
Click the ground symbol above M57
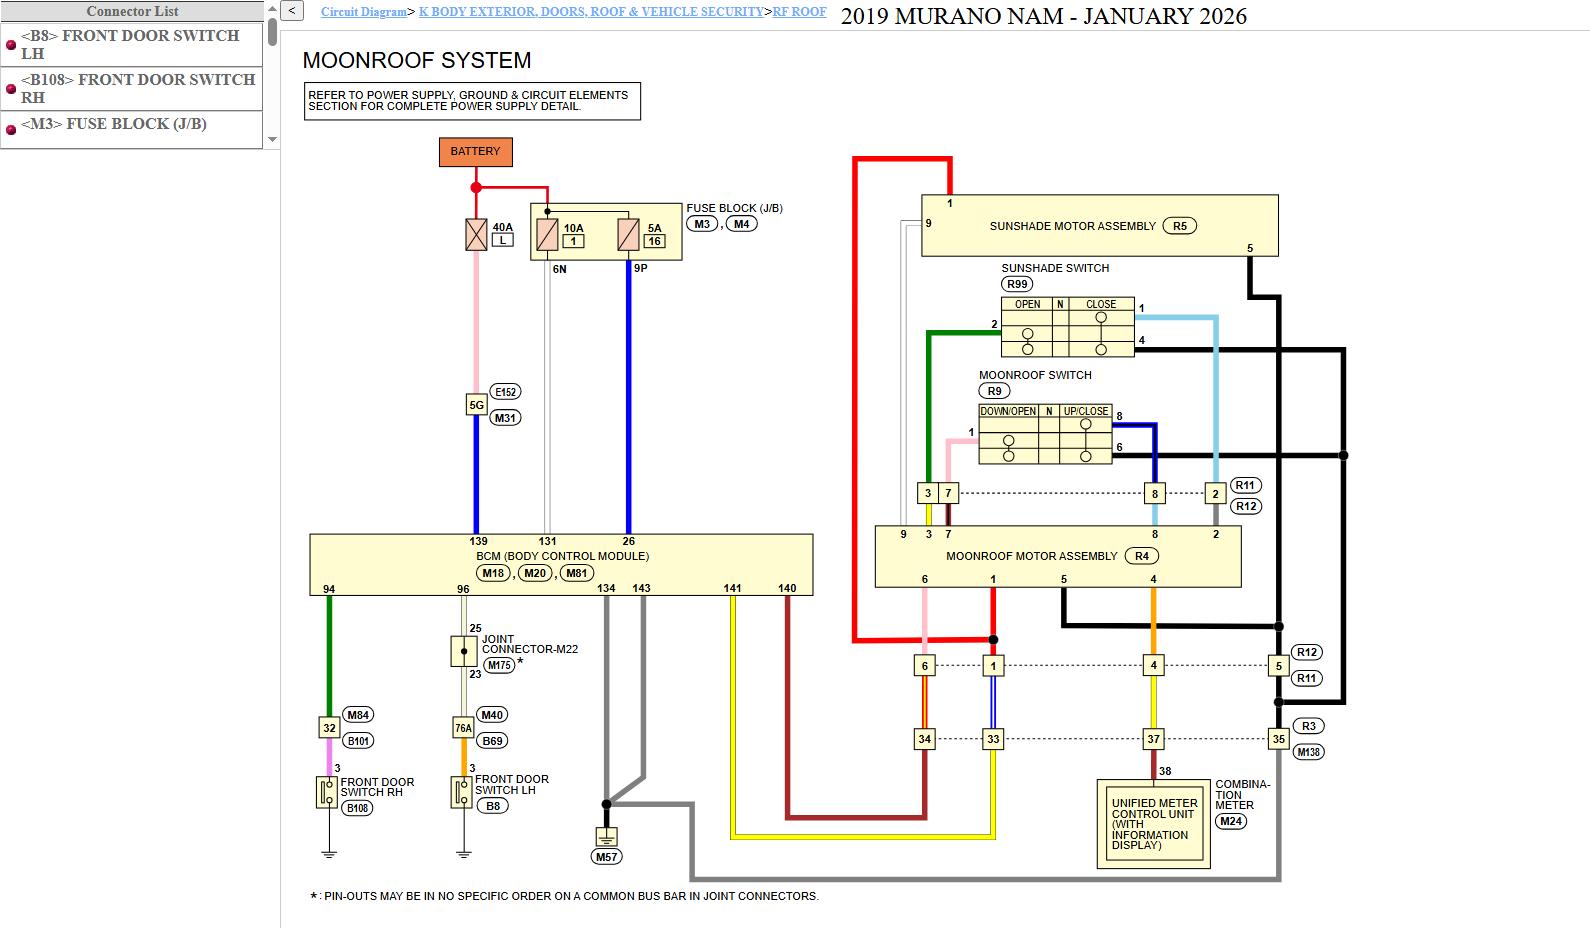pos(606,836)
